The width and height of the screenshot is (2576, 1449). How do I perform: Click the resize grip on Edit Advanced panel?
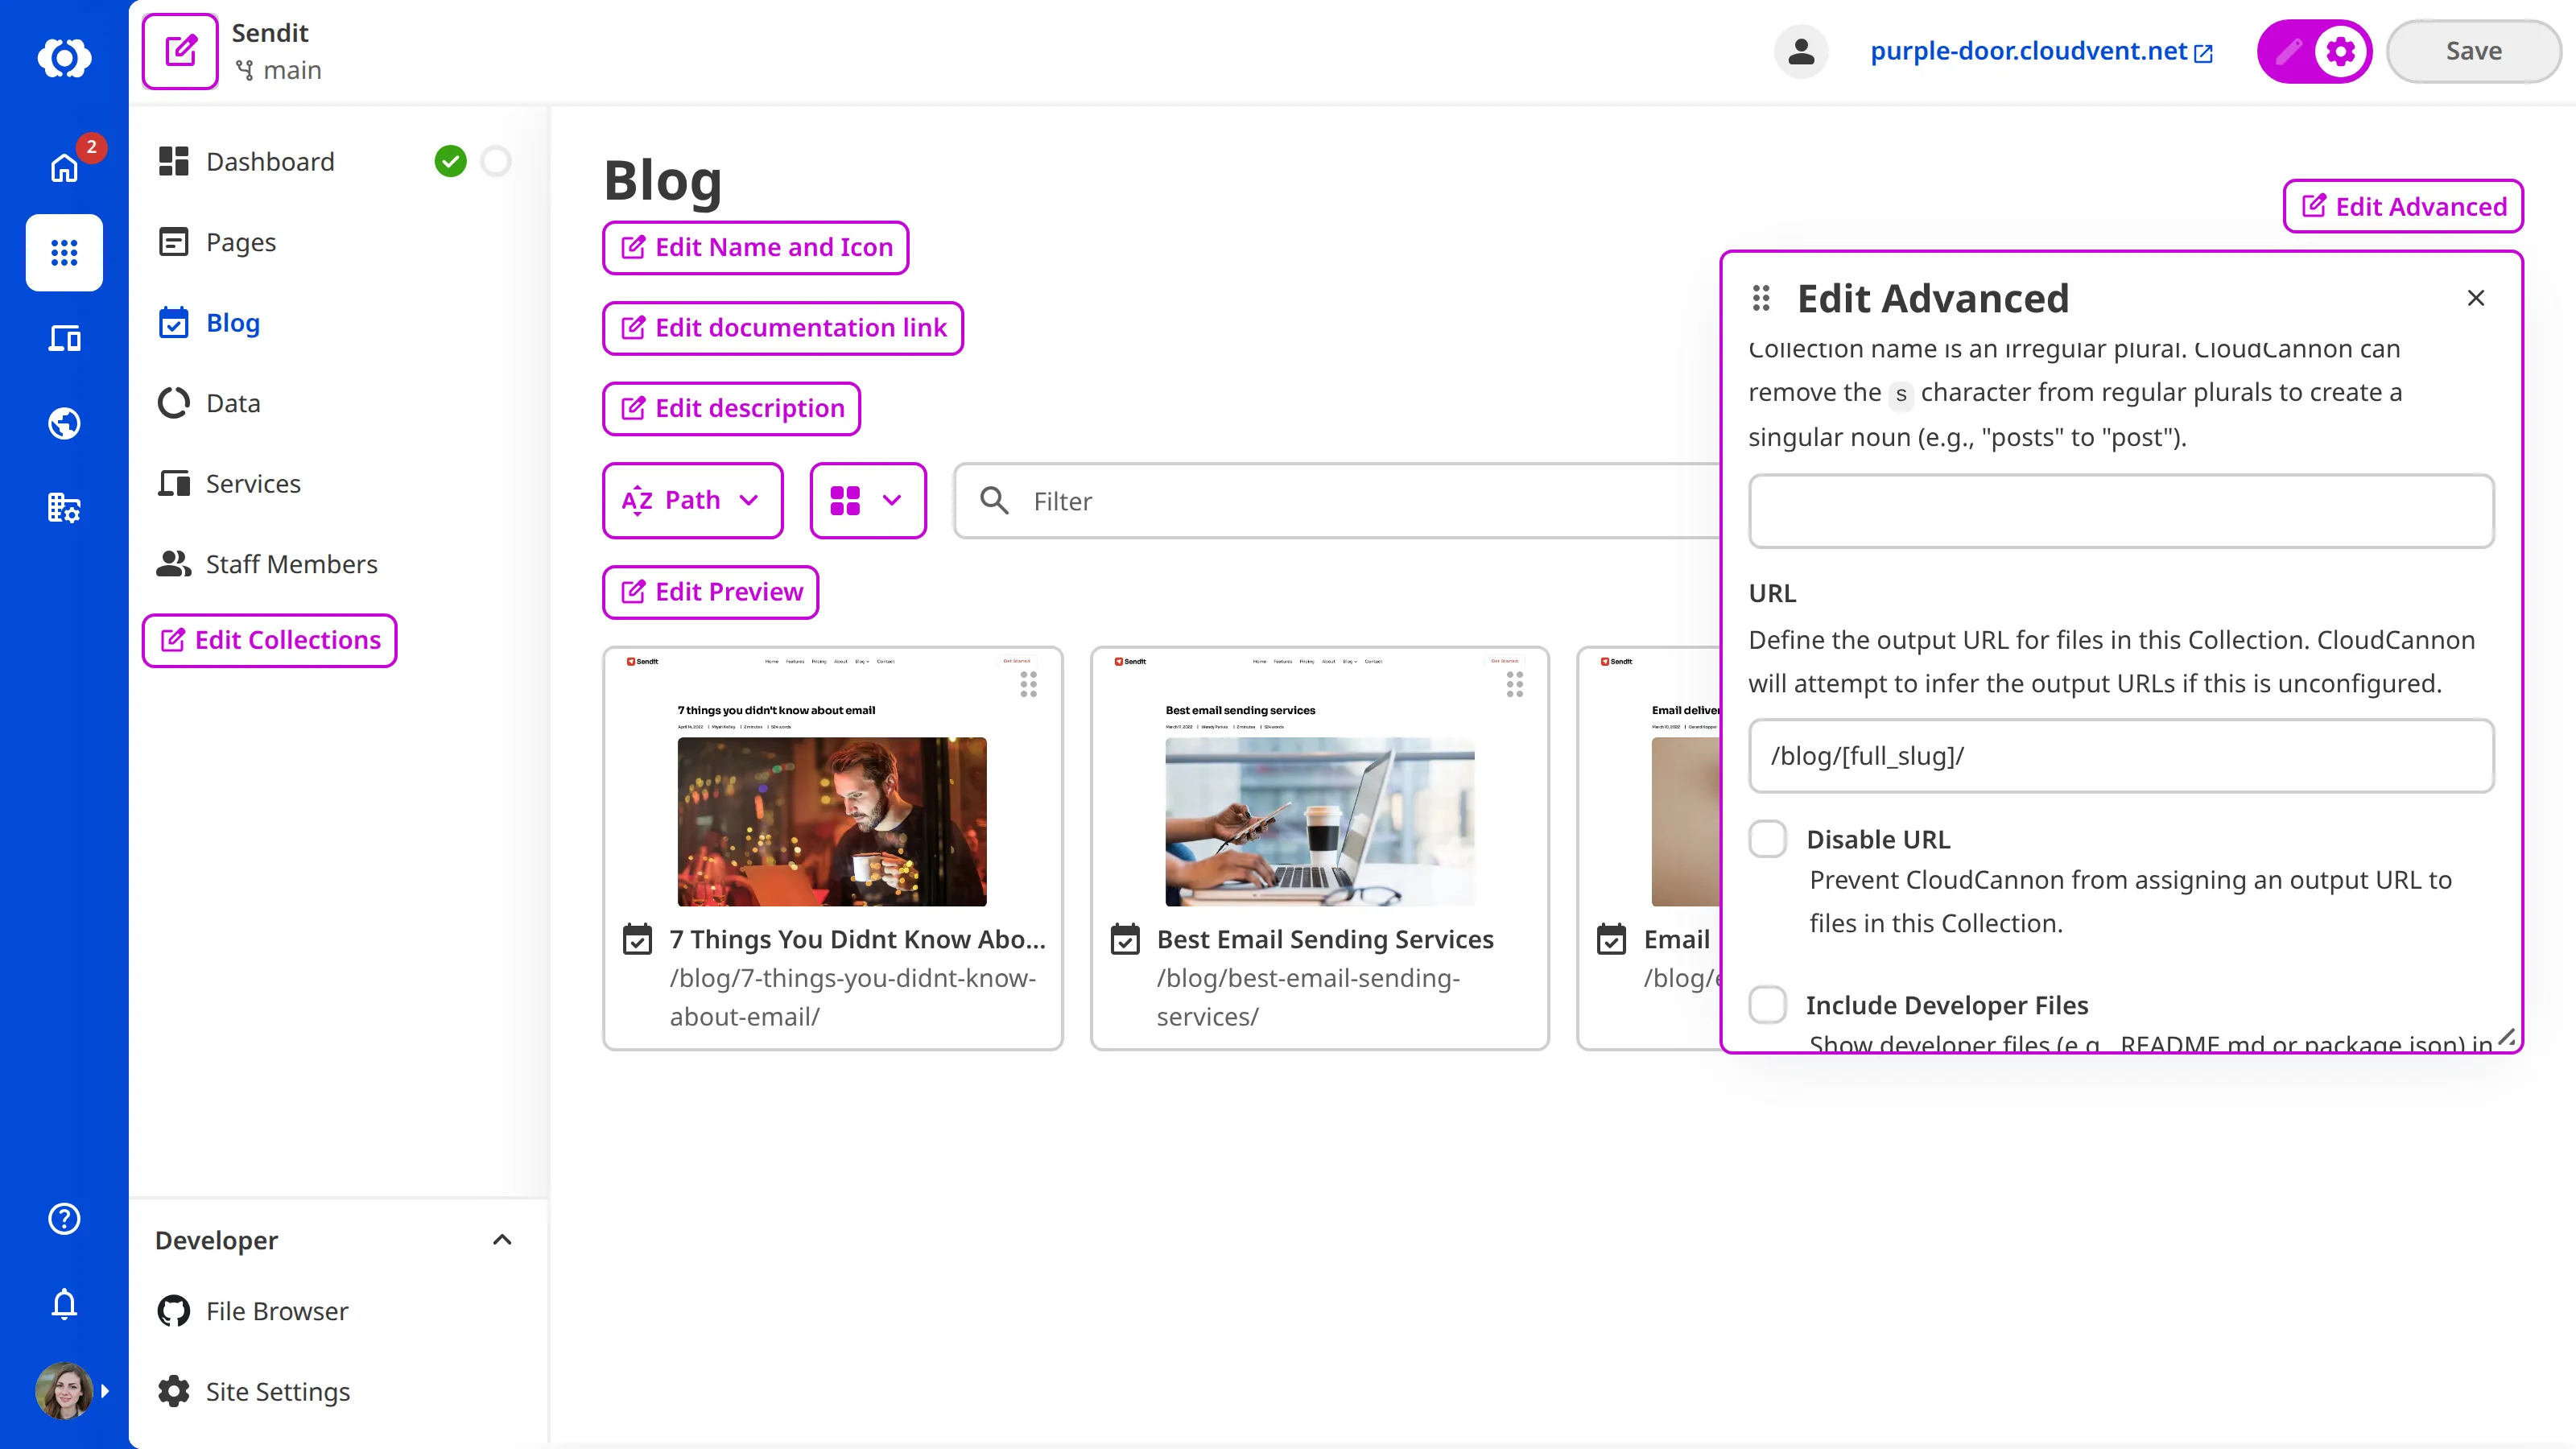coord(2506,1038)
